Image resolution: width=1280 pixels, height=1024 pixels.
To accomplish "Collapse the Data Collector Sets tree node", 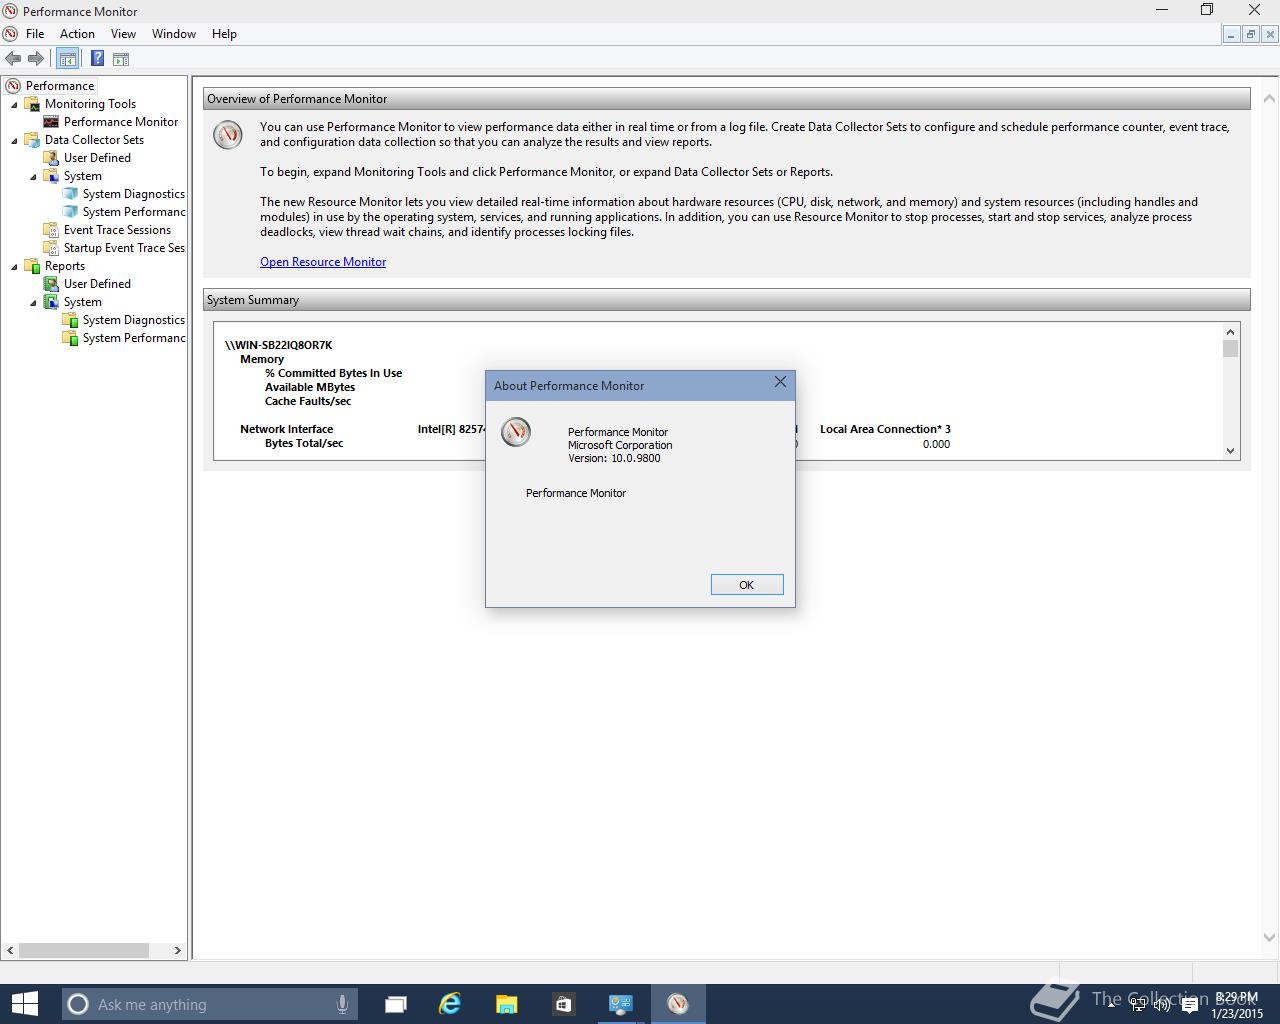I will coord(15,140).
